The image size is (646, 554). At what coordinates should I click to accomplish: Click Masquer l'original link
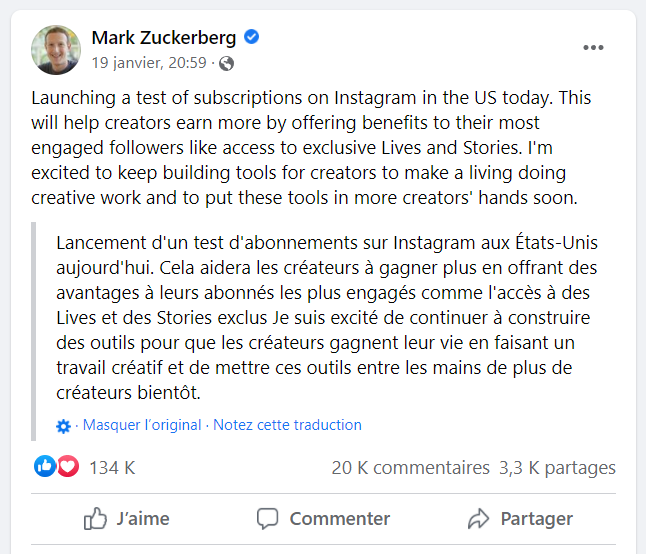point(142,425)
